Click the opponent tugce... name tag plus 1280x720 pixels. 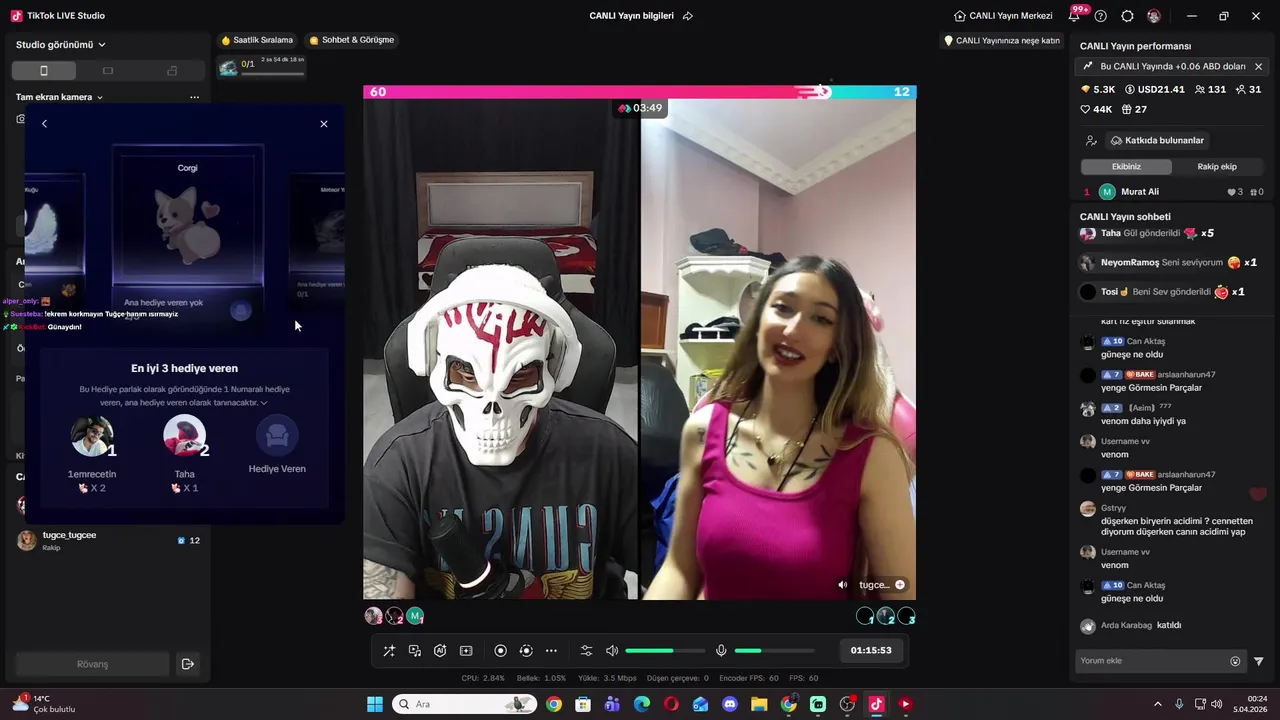[900, 585]
